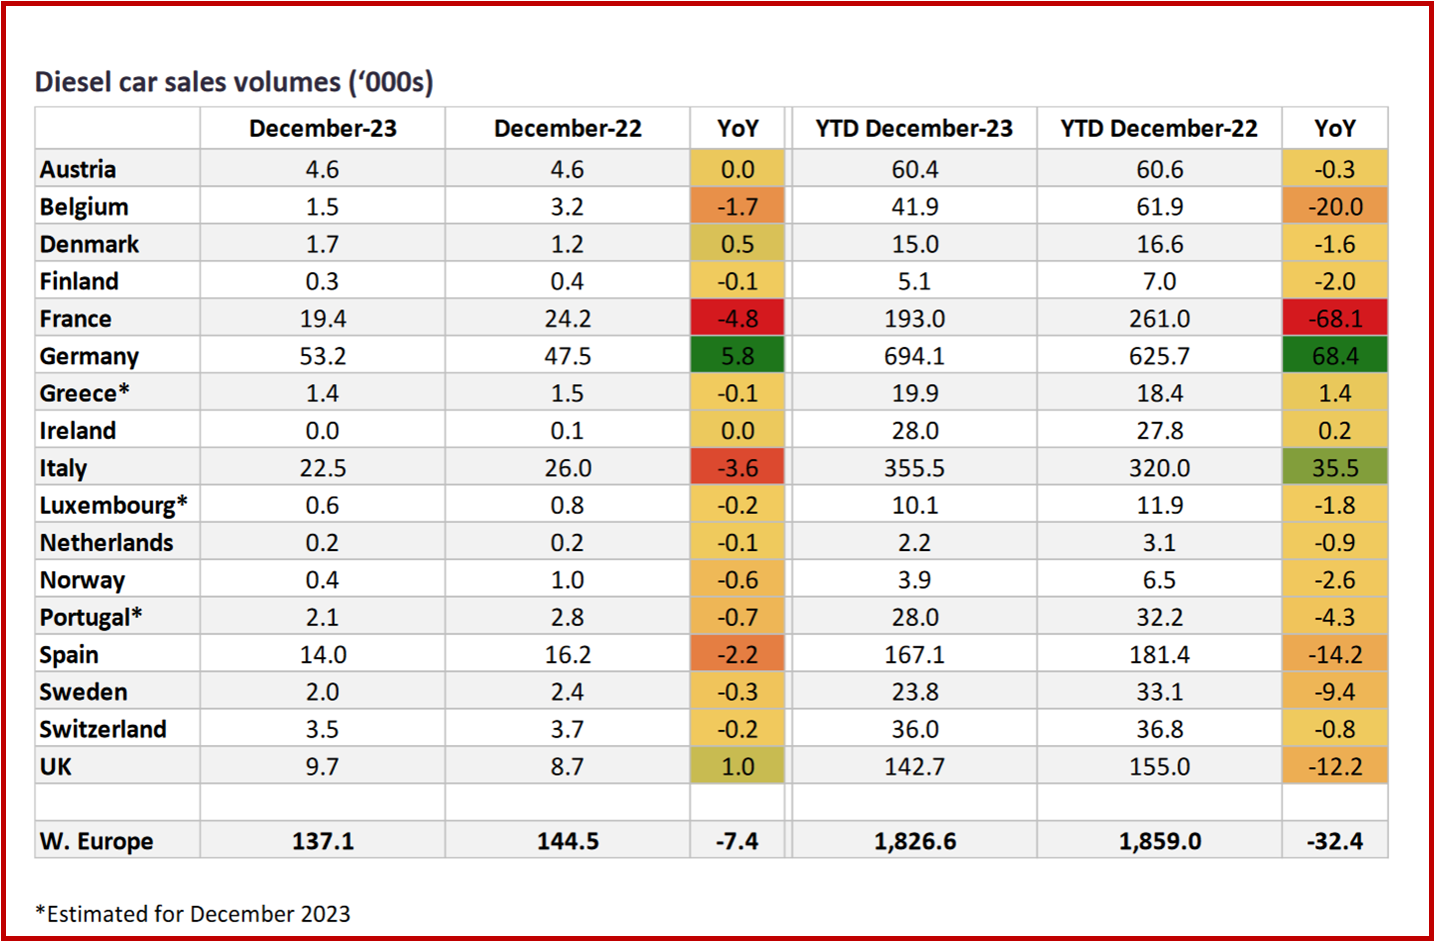The image size is (1435, 941).
Task: Select the 'Finland' row label
Action: click(x=79, y=281)
